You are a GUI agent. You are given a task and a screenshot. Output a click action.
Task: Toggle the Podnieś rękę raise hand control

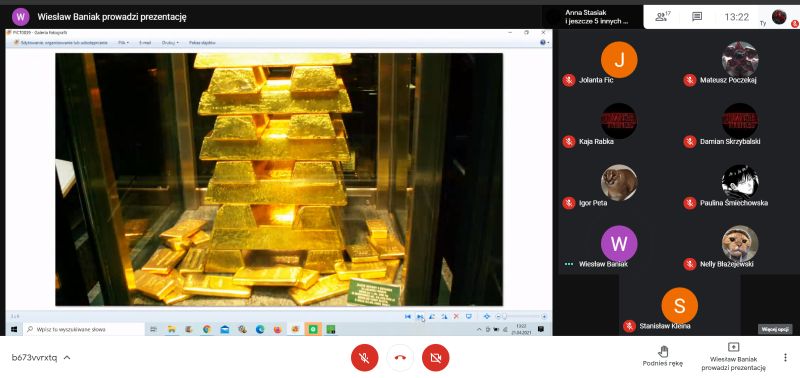click(x=663, y=356)
